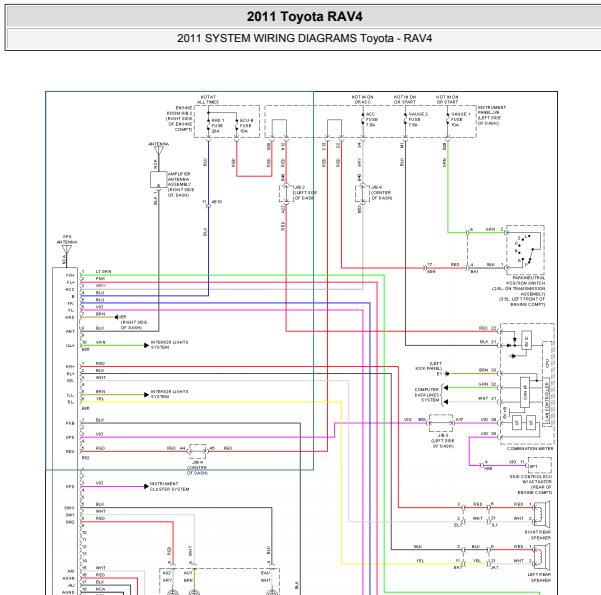
Task: Click the 'COMBINATION METER' label
Action: point(530,448)
